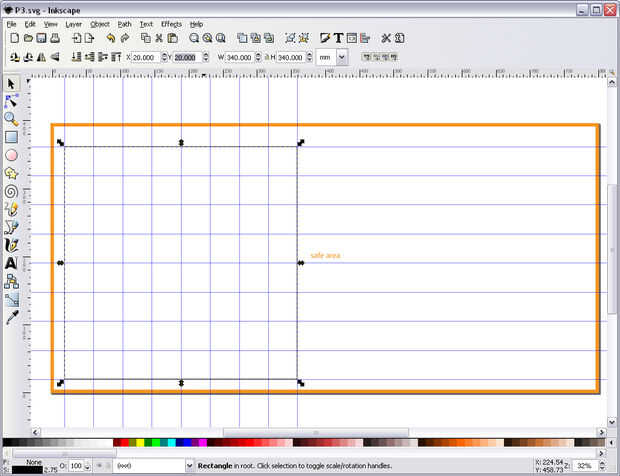Ungroup the selected group
The image size is (620, 476).
[304, 38]
